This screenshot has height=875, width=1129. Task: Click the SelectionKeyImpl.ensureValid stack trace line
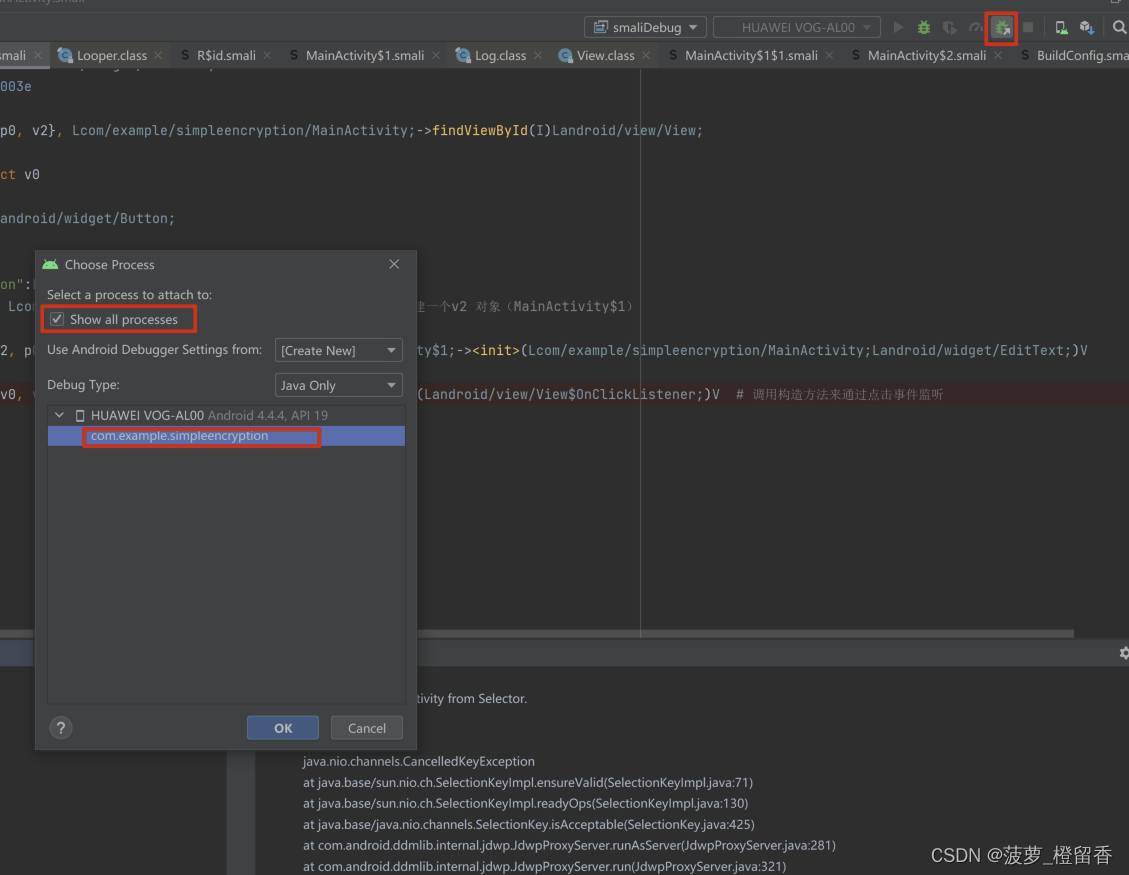click(528, 782)
